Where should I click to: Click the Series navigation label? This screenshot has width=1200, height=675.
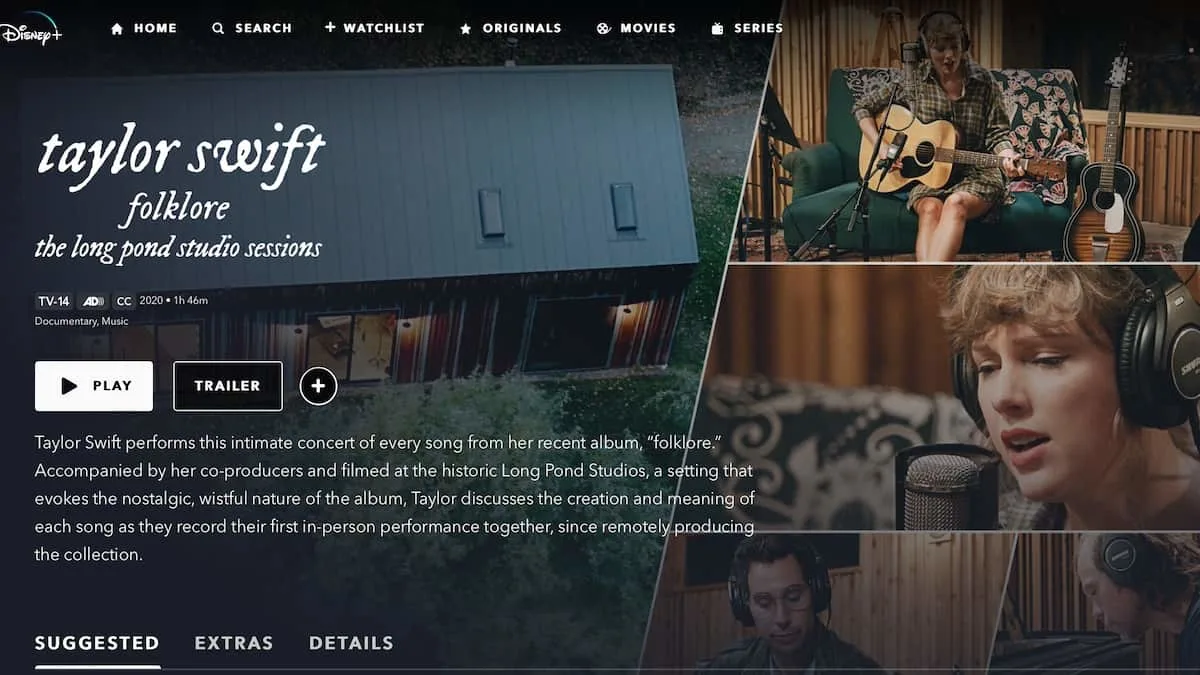coord(758,29)
